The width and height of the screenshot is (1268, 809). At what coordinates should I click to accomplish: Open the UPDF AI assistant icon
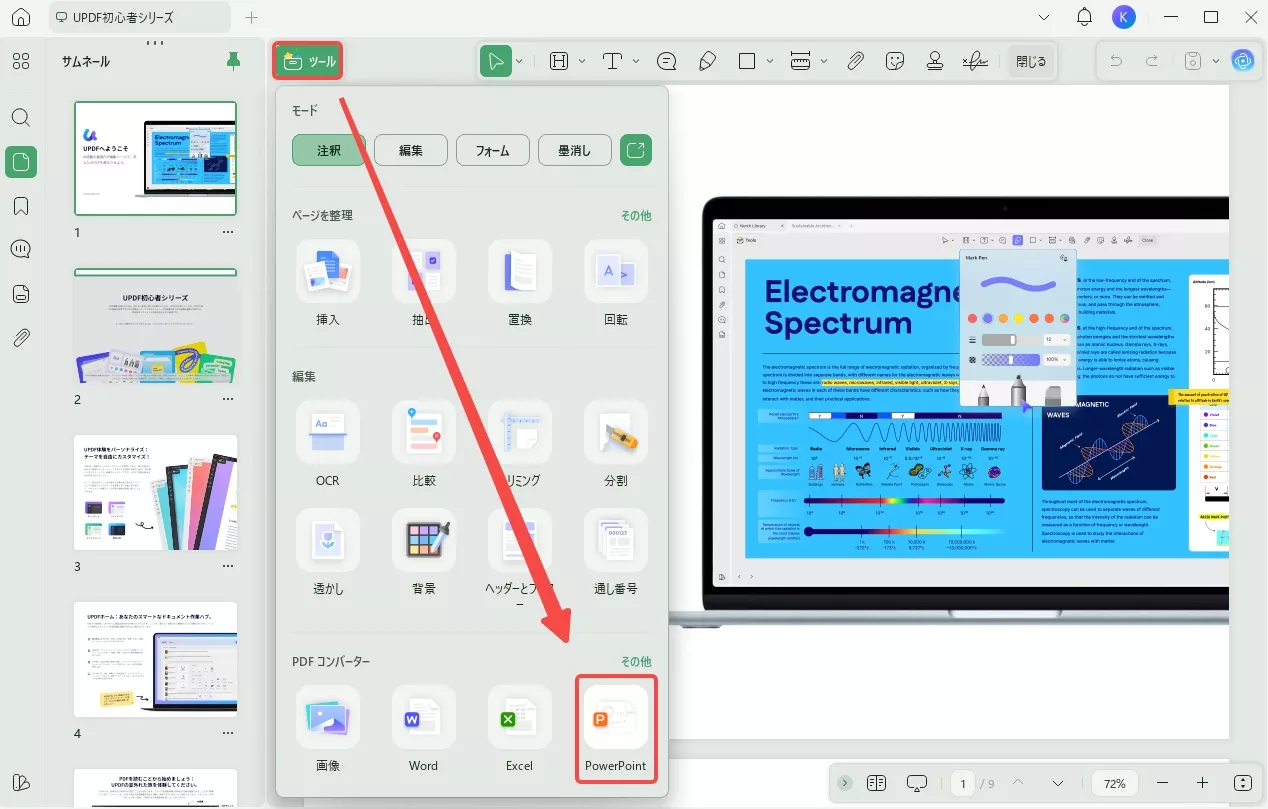coord(1243,61)
